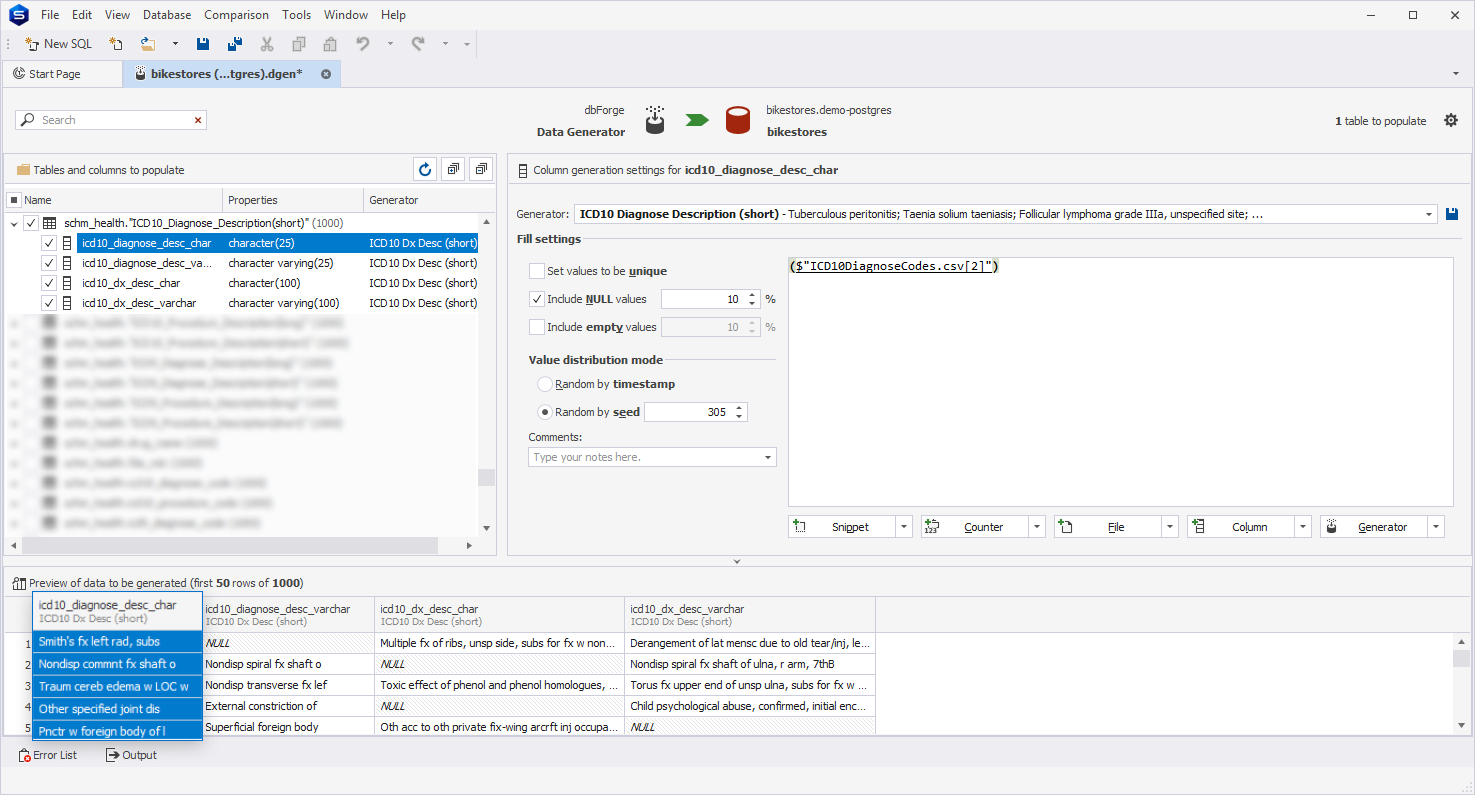Click the Copy icon in toolbar
The image size is (1475, 795).
298,44
